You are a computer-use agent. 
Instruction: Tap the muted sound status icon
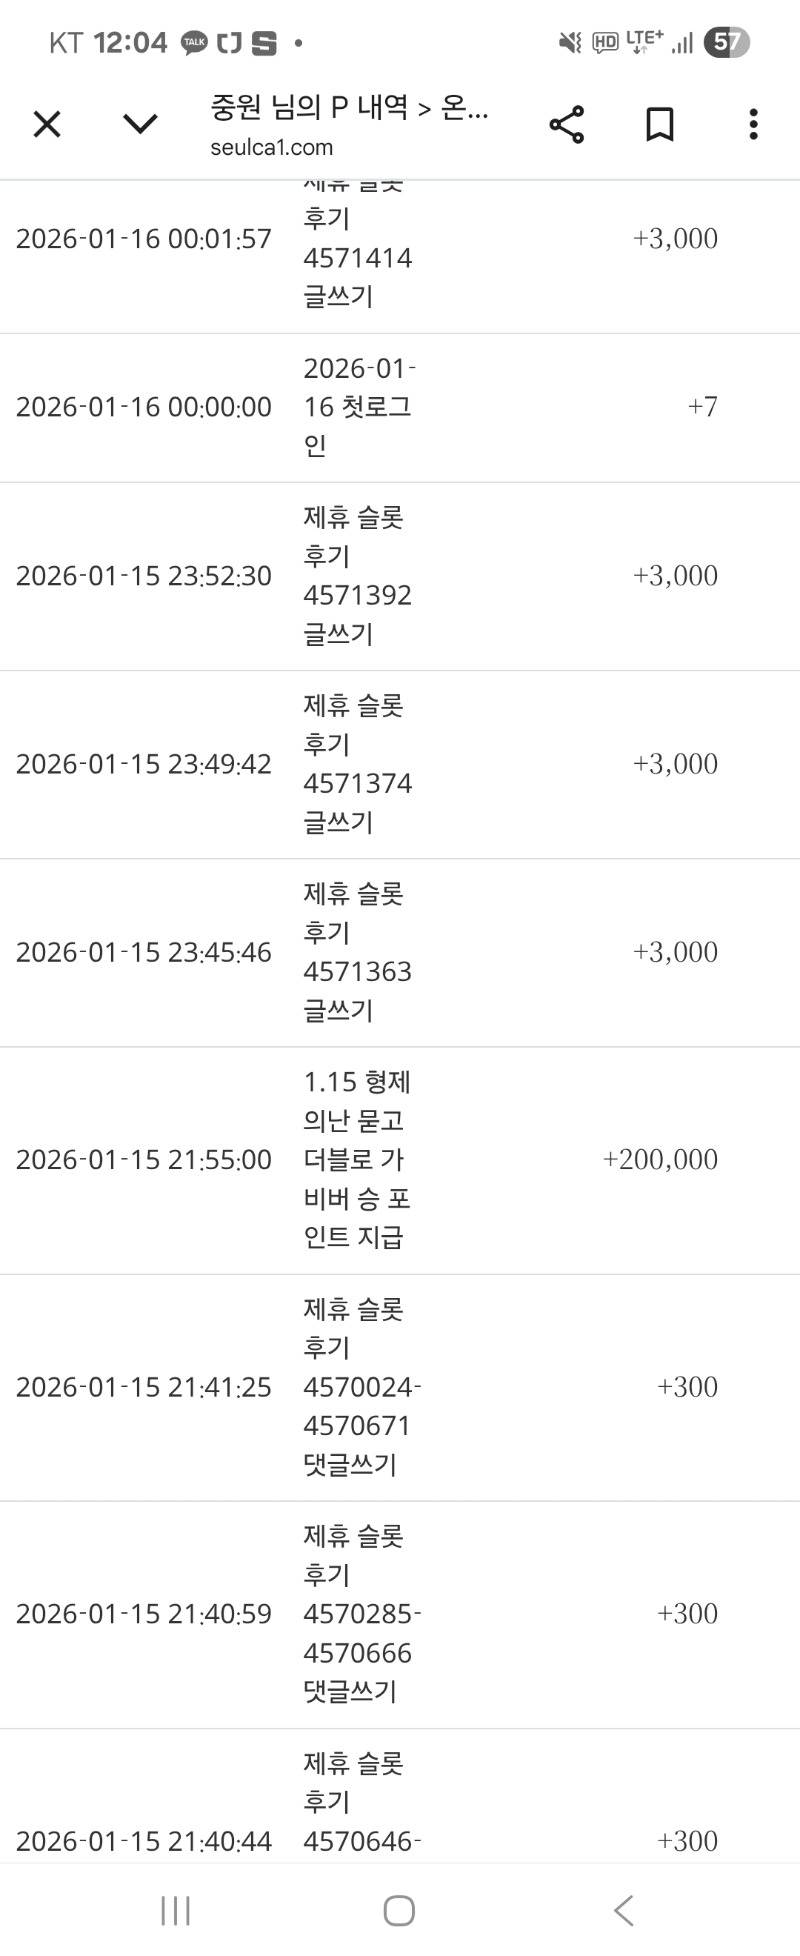[570, 43]
